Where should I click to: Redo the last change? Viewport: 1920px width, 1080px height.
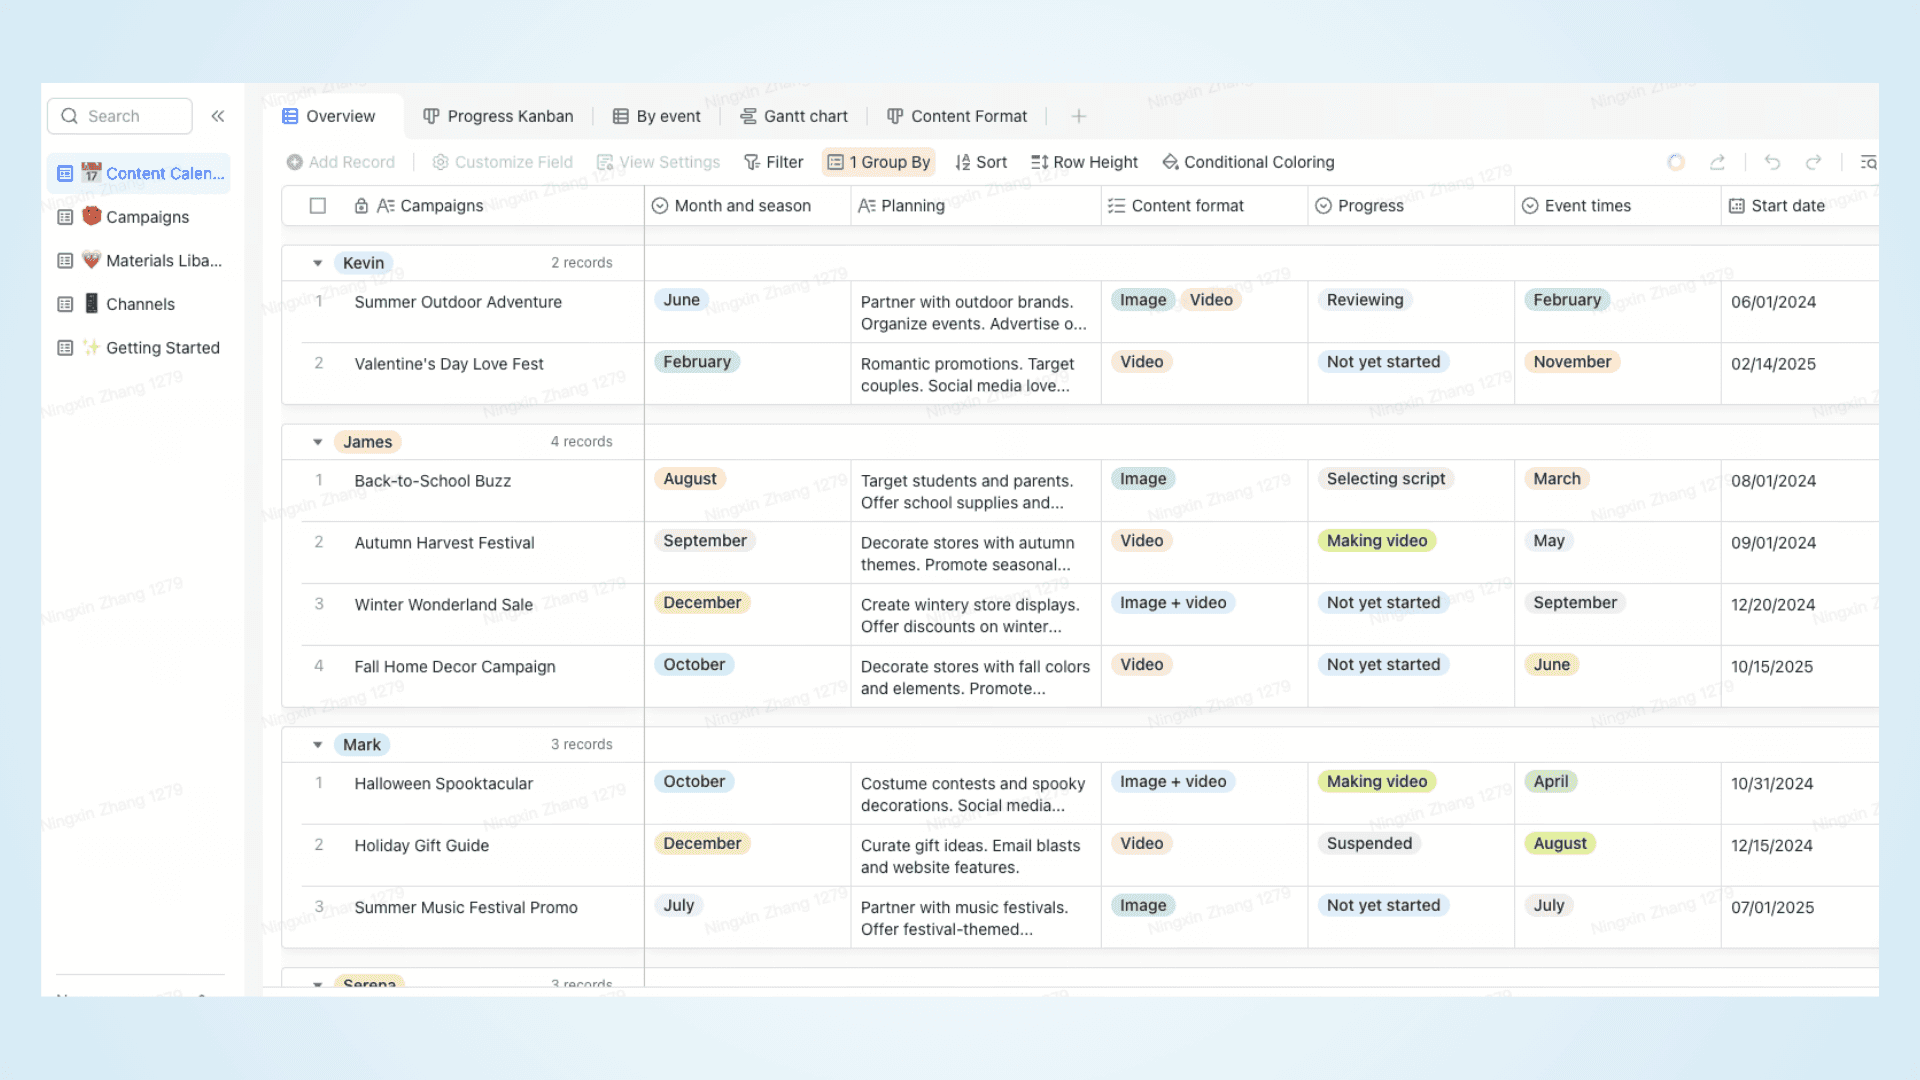[1815, 162]
